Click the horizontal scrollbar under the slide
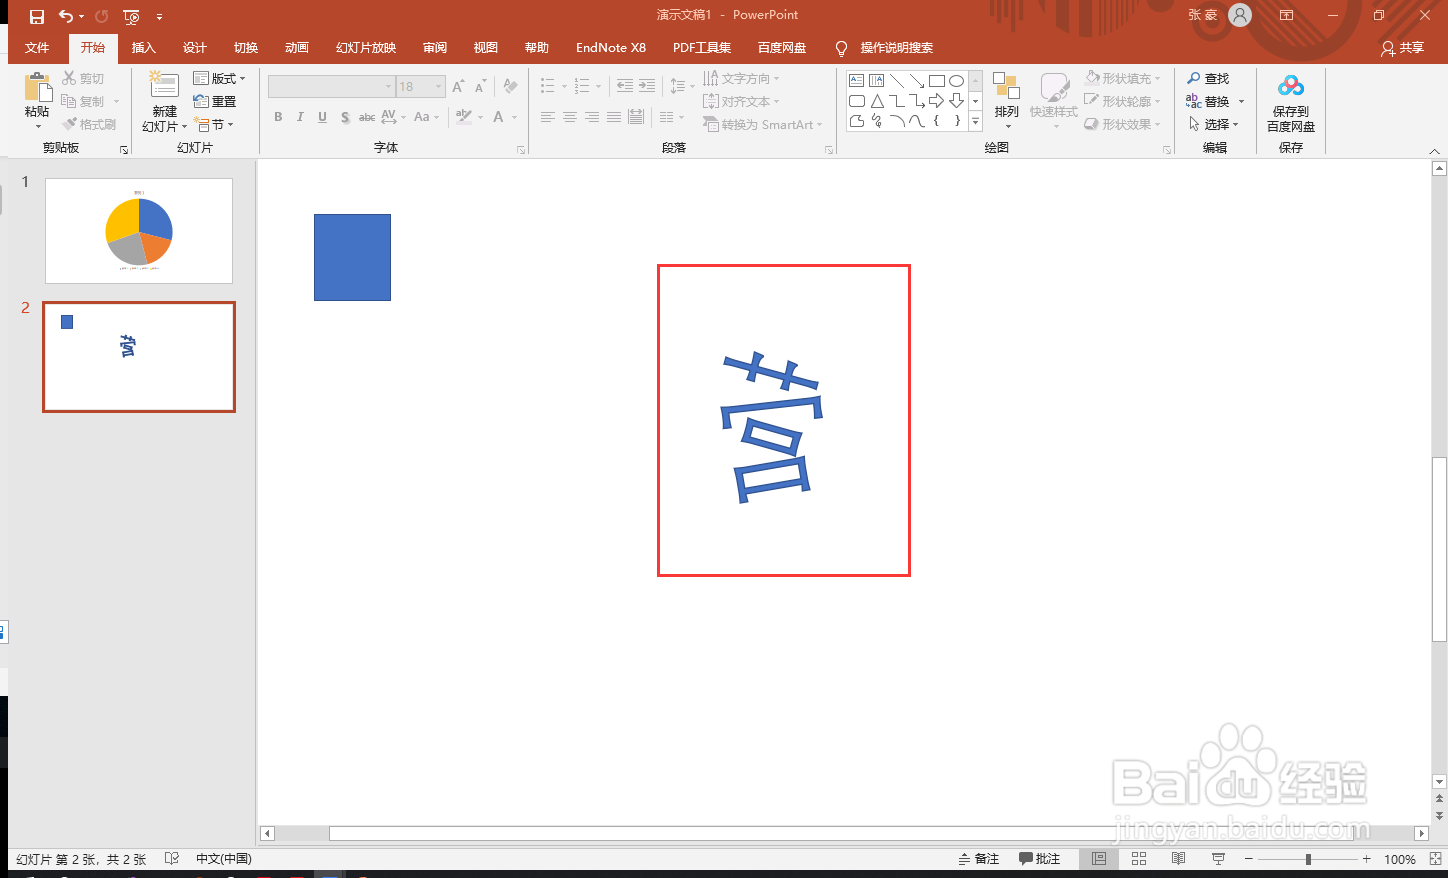 pos(840,833)
